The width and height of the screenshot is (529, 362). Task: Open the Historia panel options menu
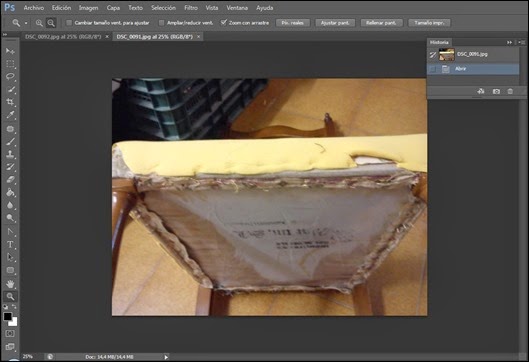522,42
